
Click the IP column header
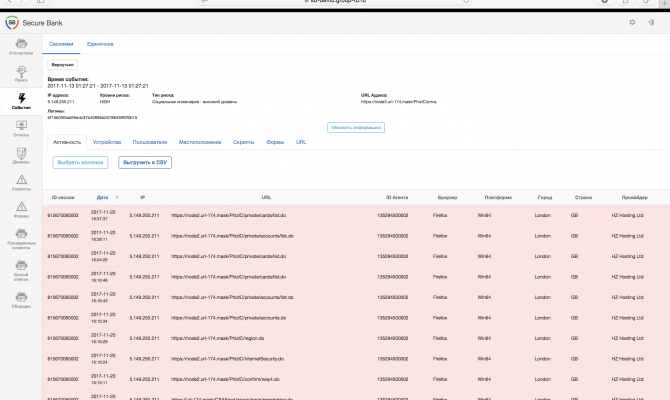[x=142, y=197]
